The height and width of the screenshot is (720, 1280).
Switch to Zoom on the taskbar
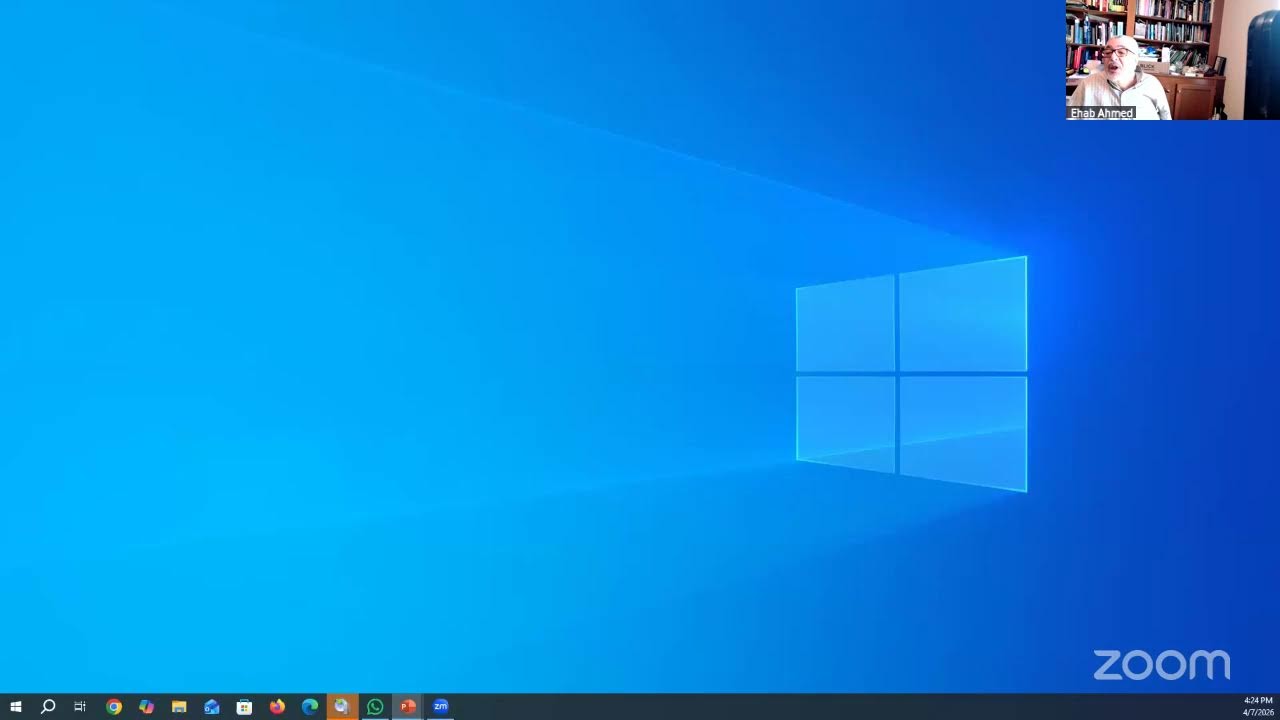pos(440,707)
